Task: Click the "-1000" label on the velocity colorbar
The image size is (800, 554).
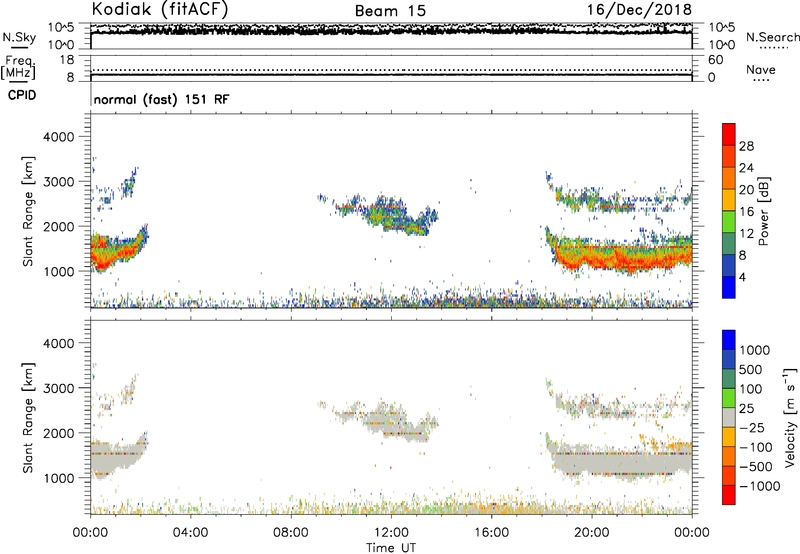Action: pyautogui.click(x=759, y=486)
